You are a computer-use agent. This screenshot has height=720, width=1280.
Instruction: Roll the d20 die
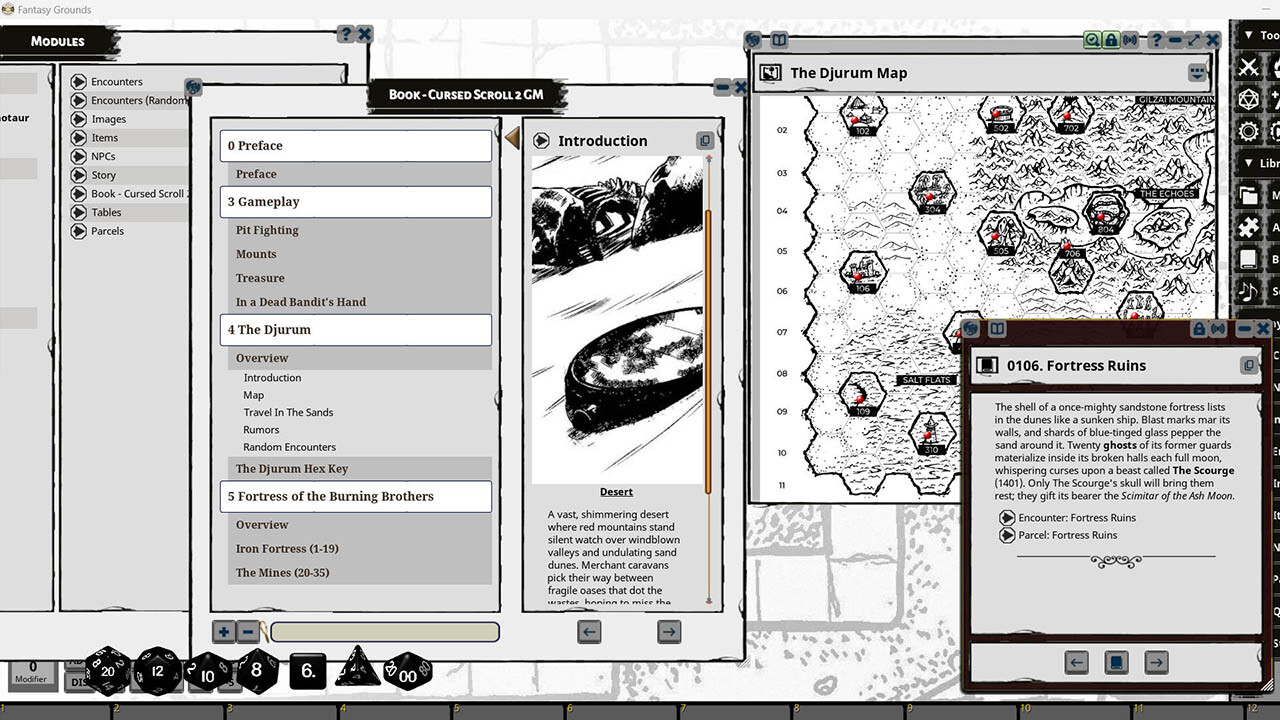tap(107, 673)
